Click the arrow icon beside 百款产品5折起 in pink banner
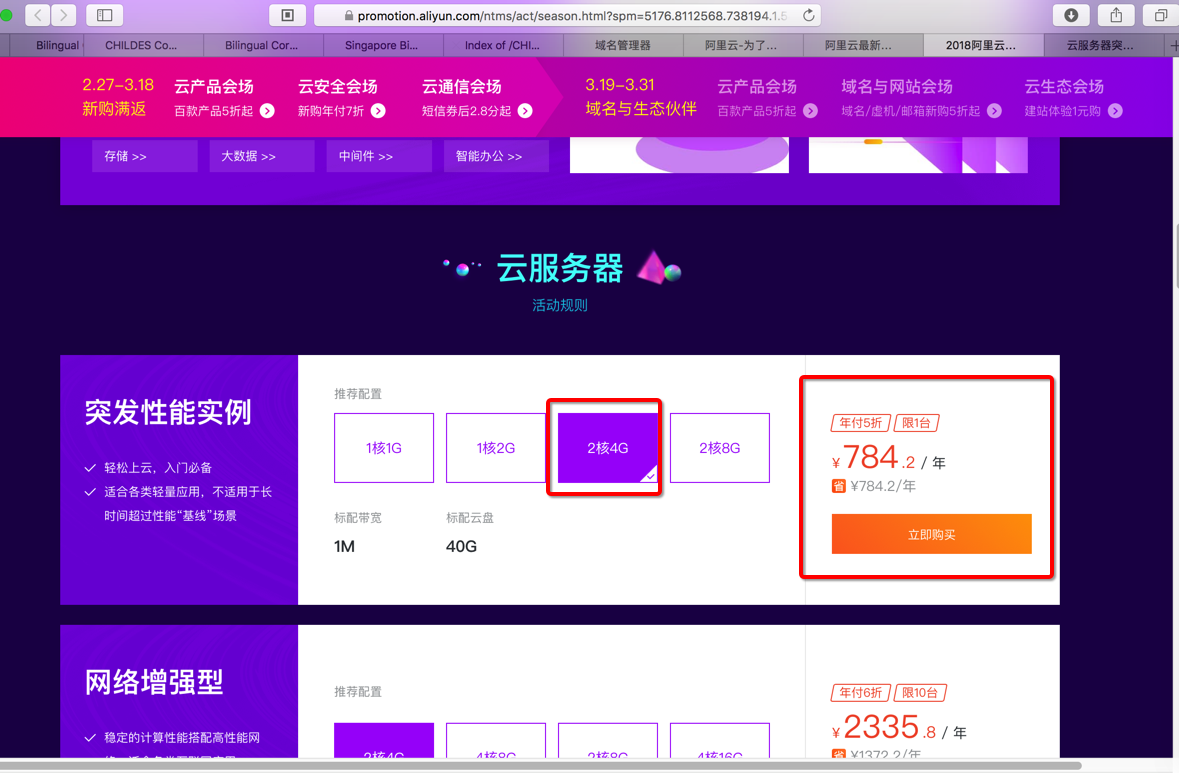Image resolution: width=1179 pixels, height=774 pixels. coord(267,111)
